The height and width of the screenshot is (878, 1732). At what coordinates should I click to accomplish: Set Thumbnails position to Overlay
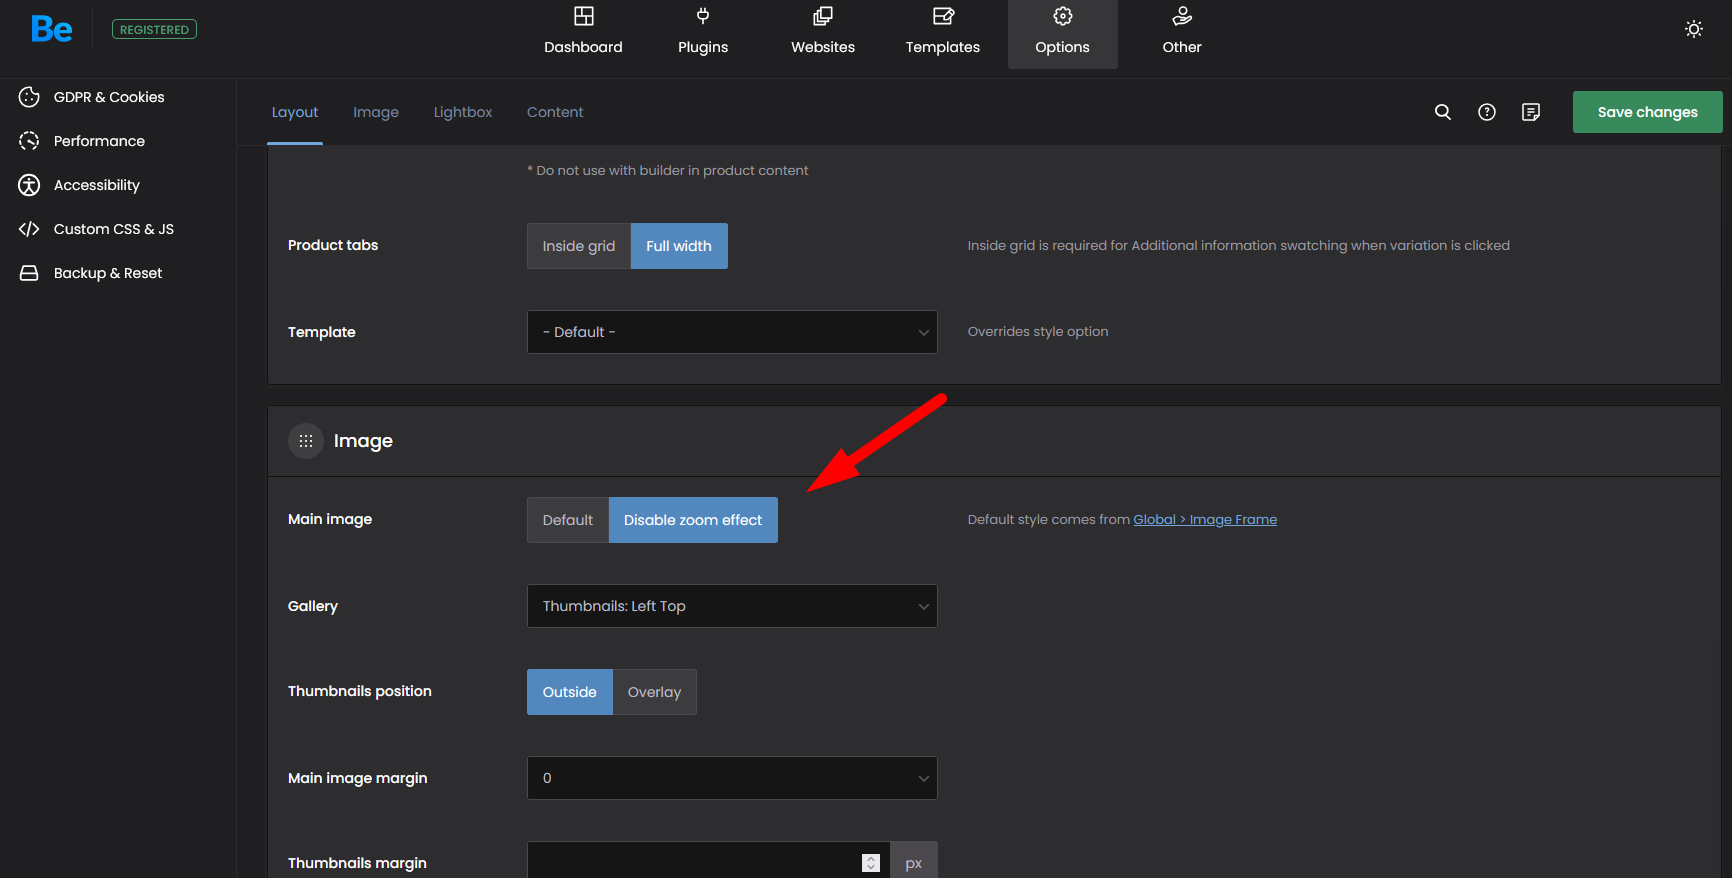[x=654, y=692]
